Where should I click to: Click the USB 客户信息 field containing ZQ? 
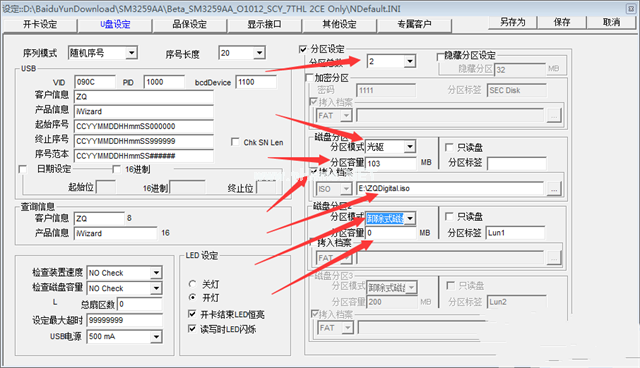144,97
